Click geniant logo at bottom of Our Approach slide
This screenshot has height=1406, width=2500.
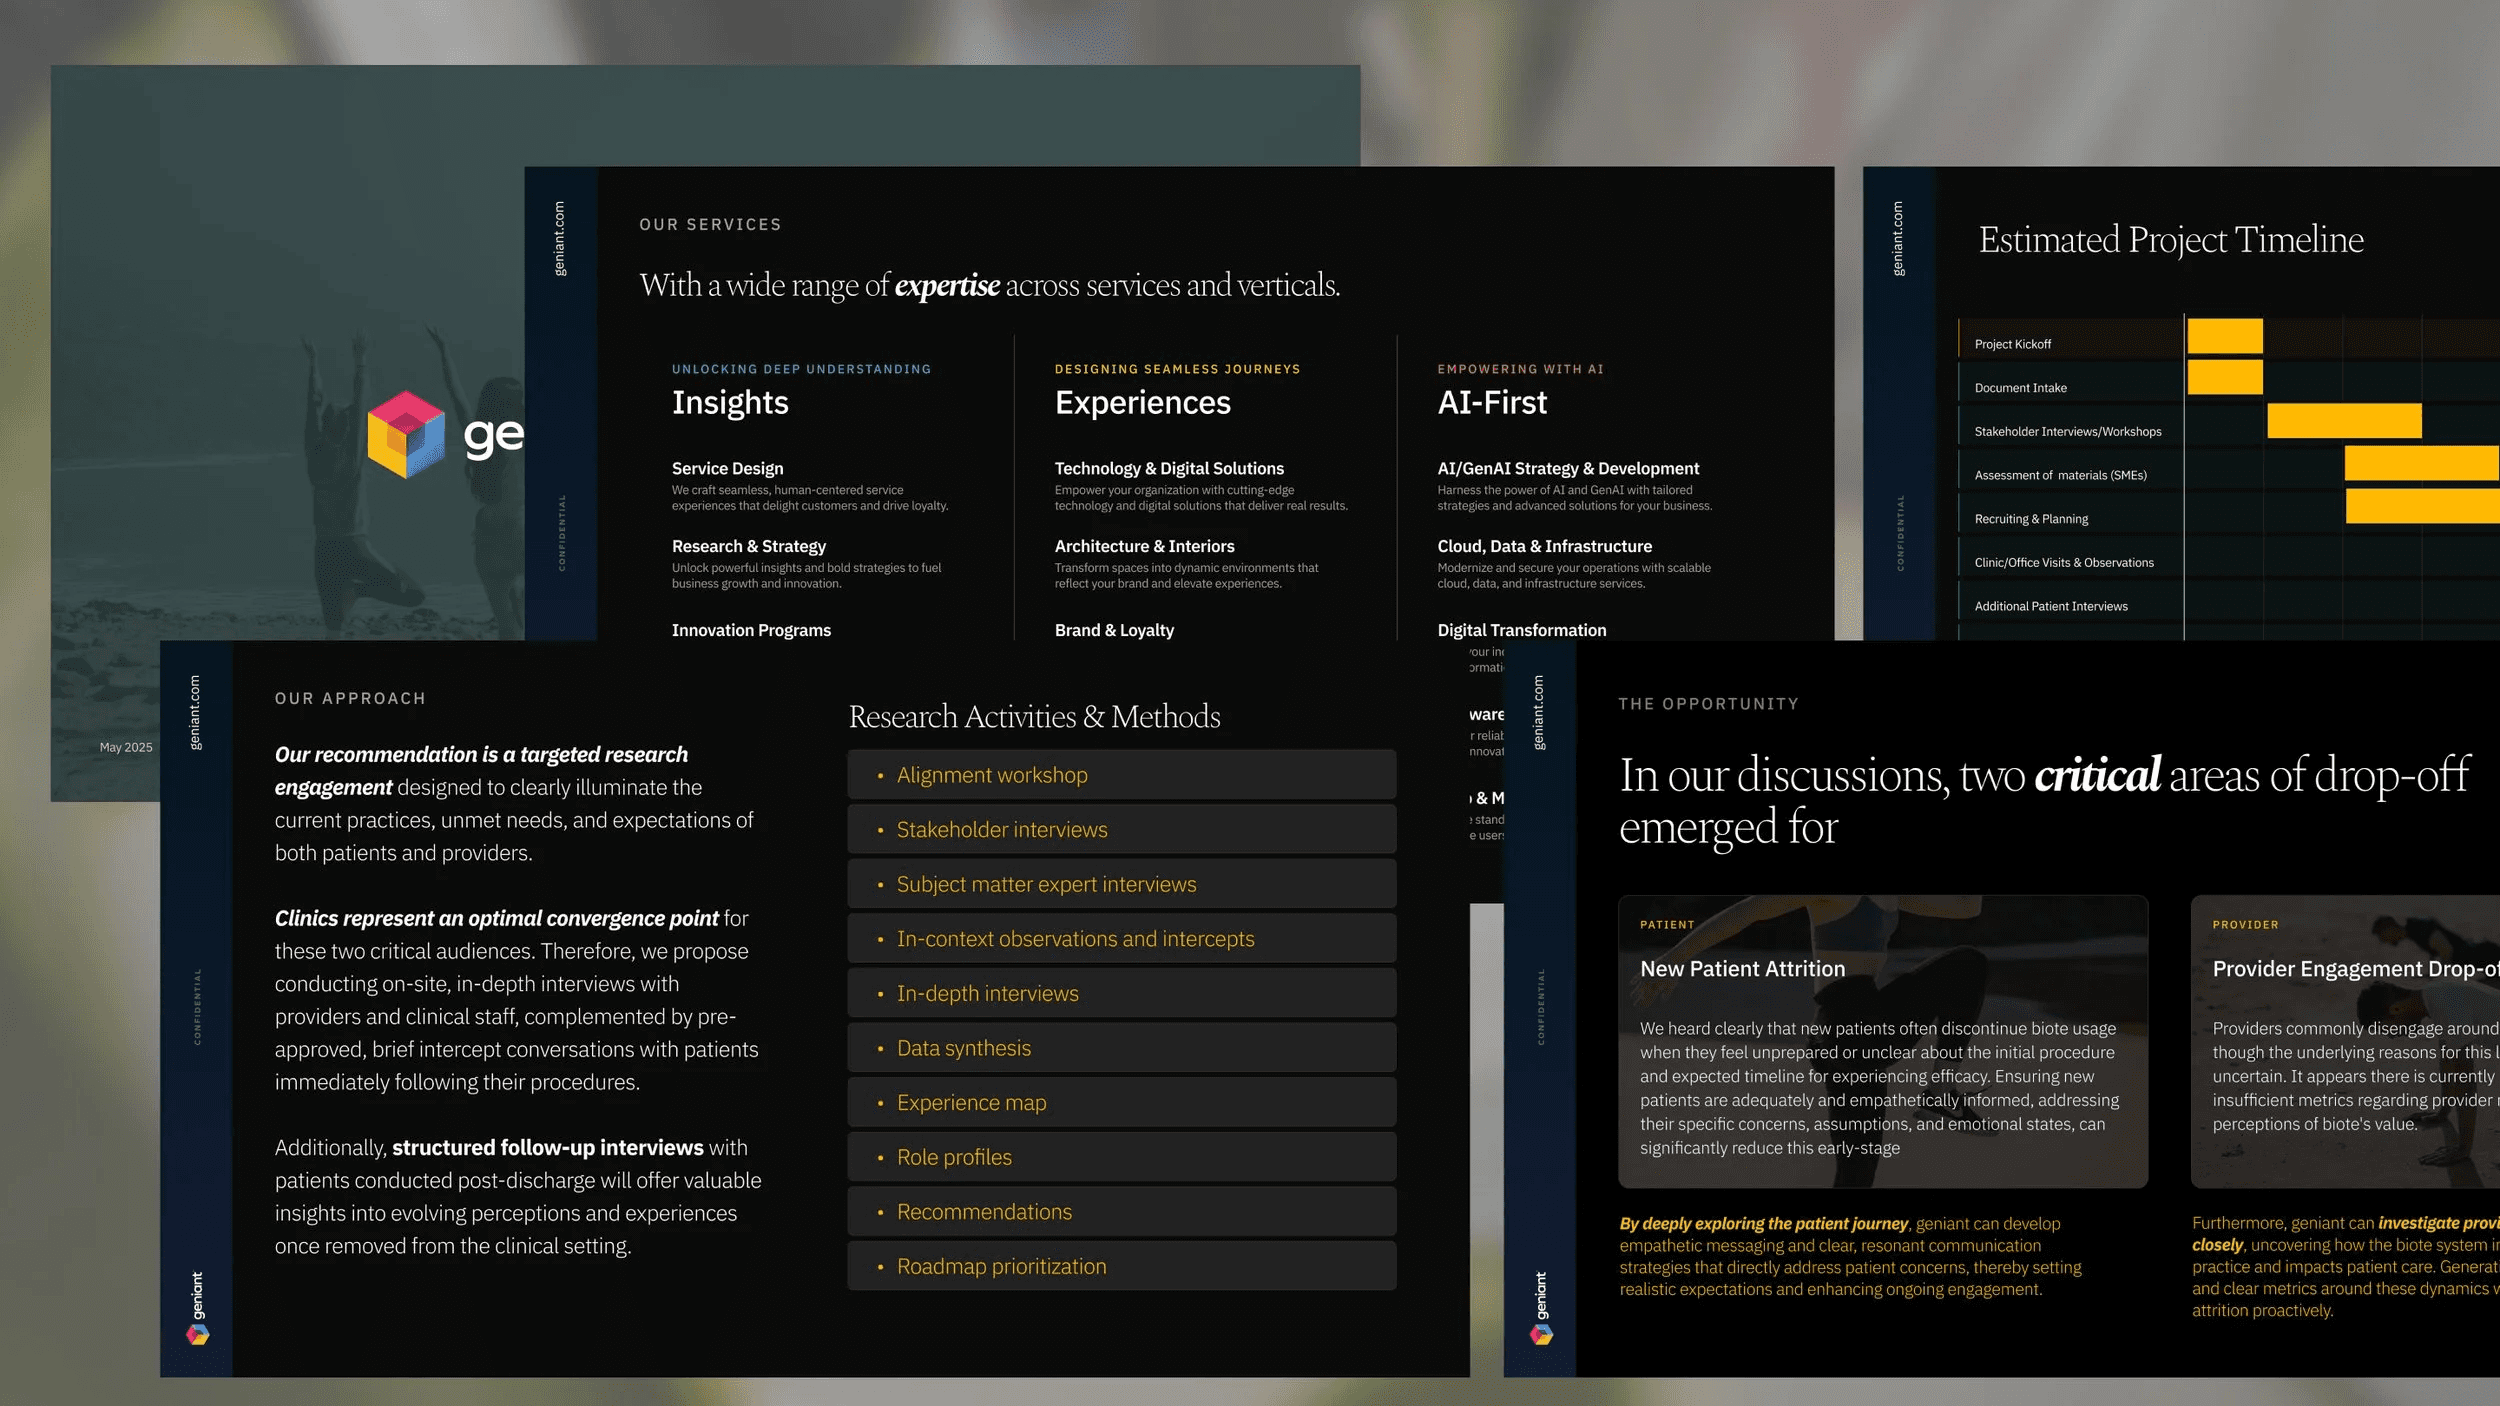click(197, 1308)
